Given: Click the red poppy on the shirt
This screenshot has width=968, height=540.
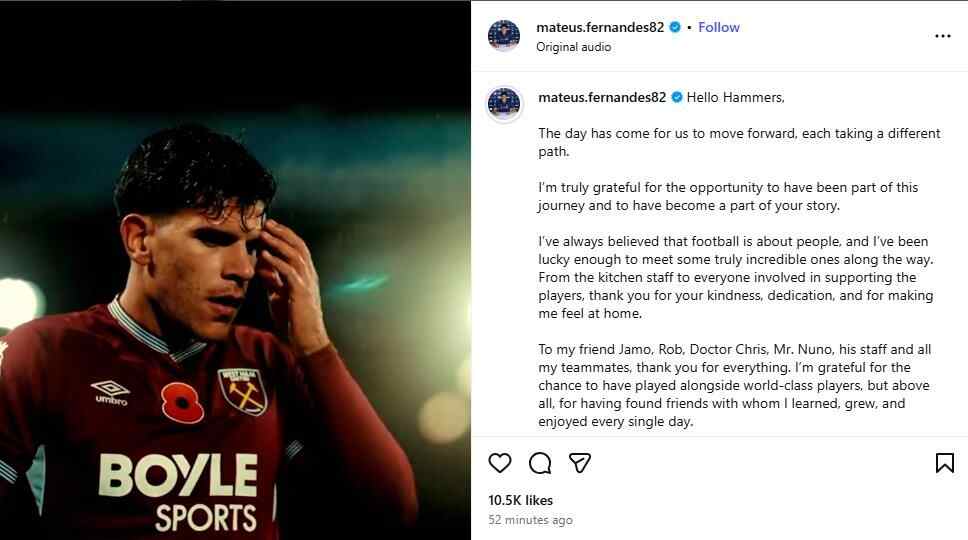Looking at the screenshot, I should point(182,403).
